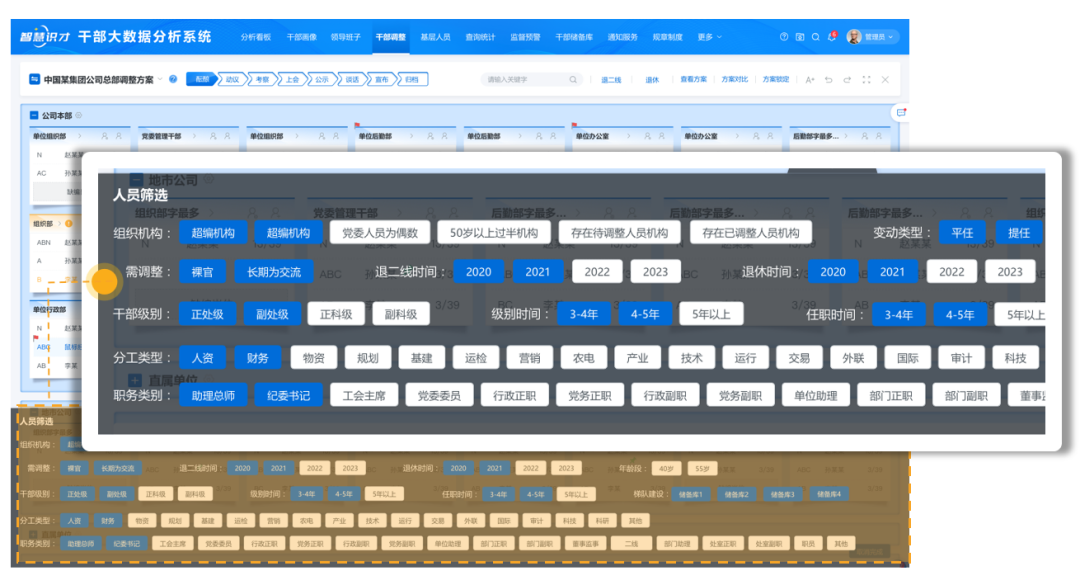Select the 考察 workflow step
The image size is (1080, 585).
click(261, 79)
